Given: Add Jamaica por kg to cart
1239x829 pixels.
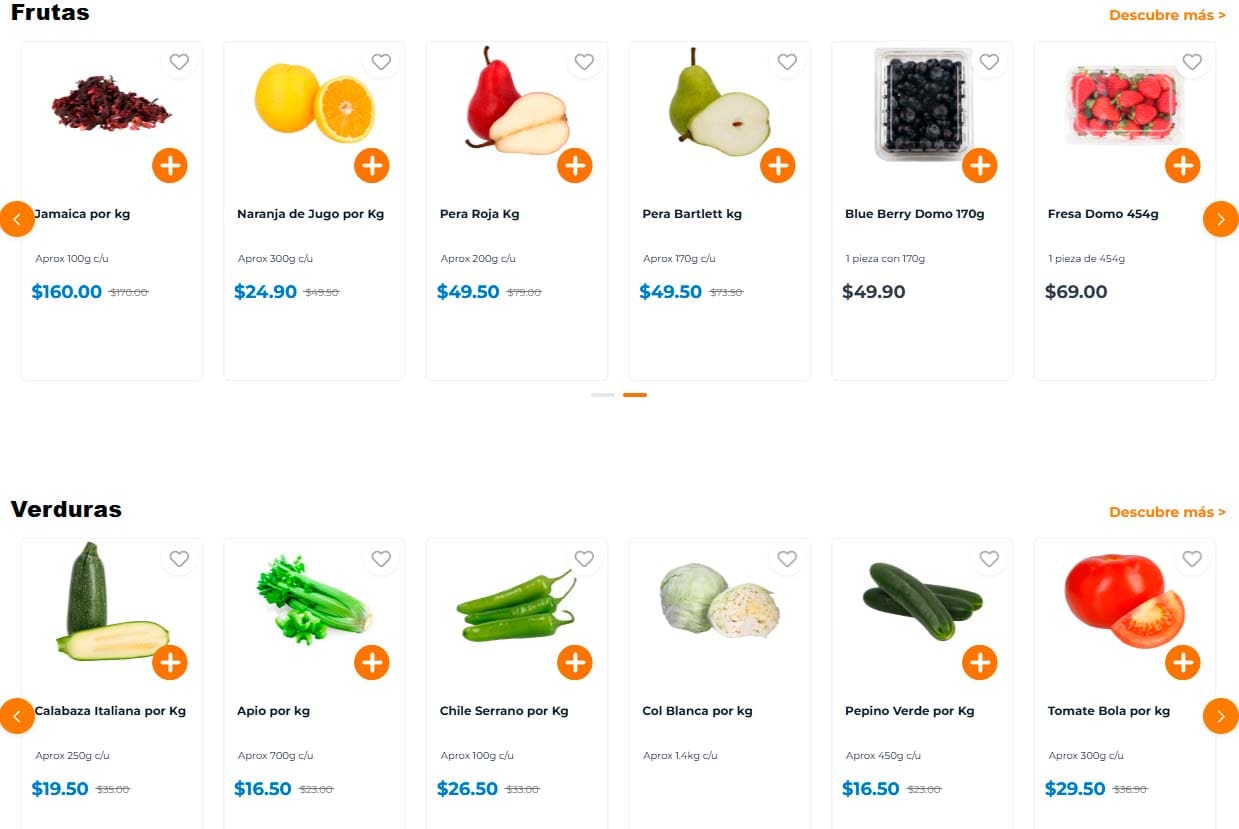Looking at the screenshot, I should pyautogui.click(x=170, y=165).
